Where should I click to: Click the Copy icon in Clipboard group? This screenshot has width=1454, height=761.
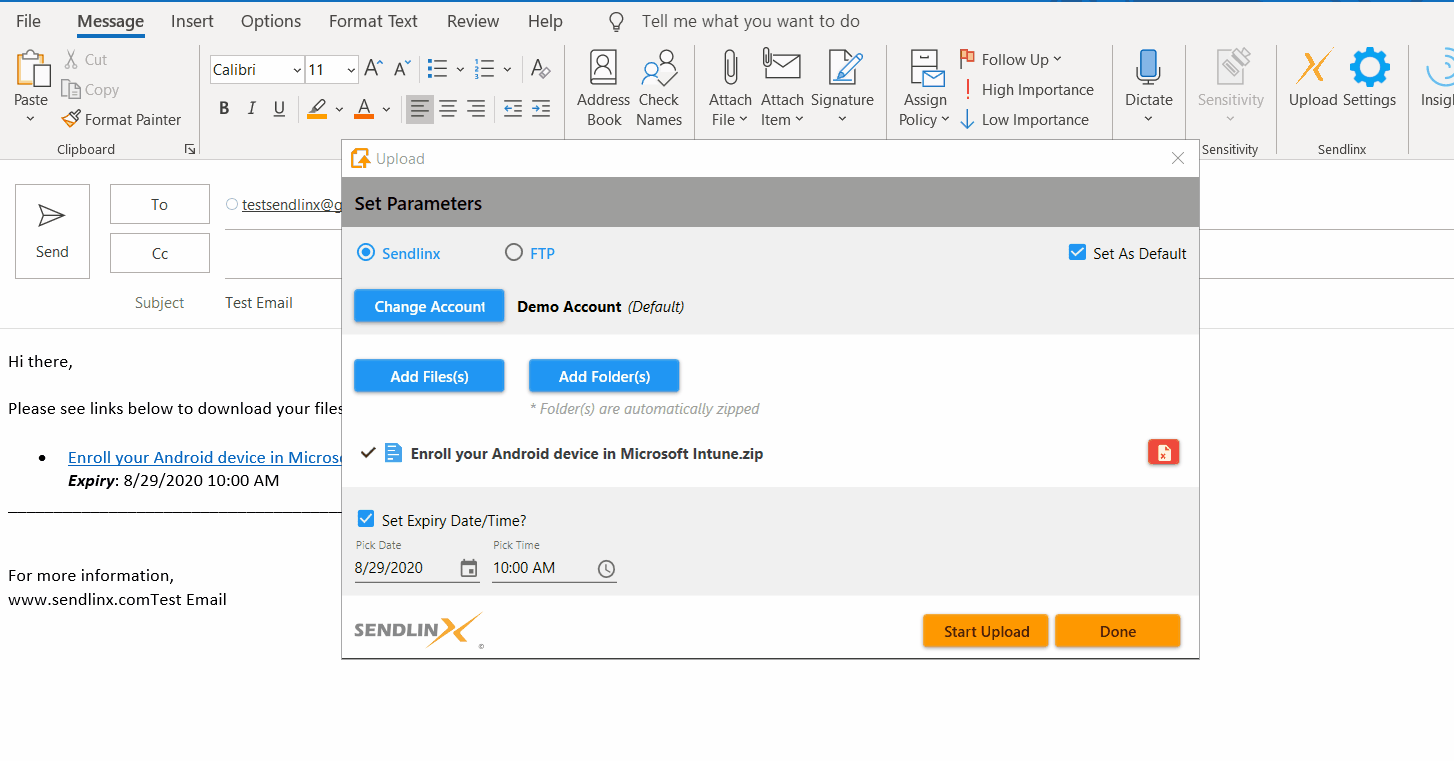click(x=71, y=90)
